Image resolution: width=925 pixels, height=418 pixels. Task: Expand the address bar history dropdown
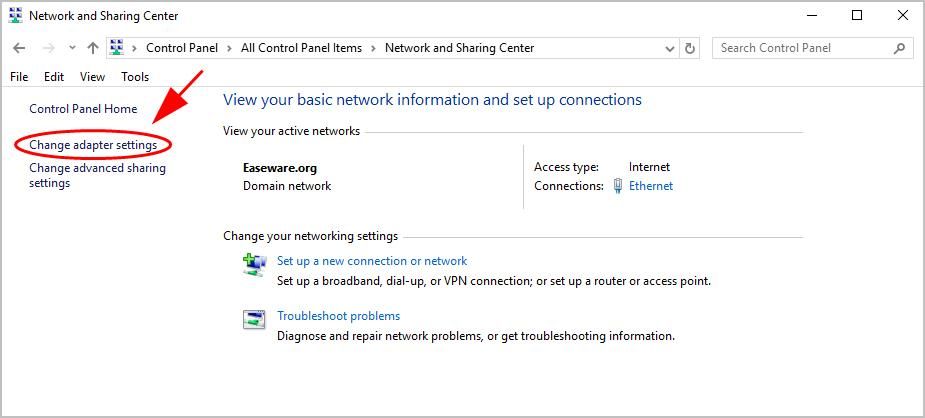pos(670,48)
